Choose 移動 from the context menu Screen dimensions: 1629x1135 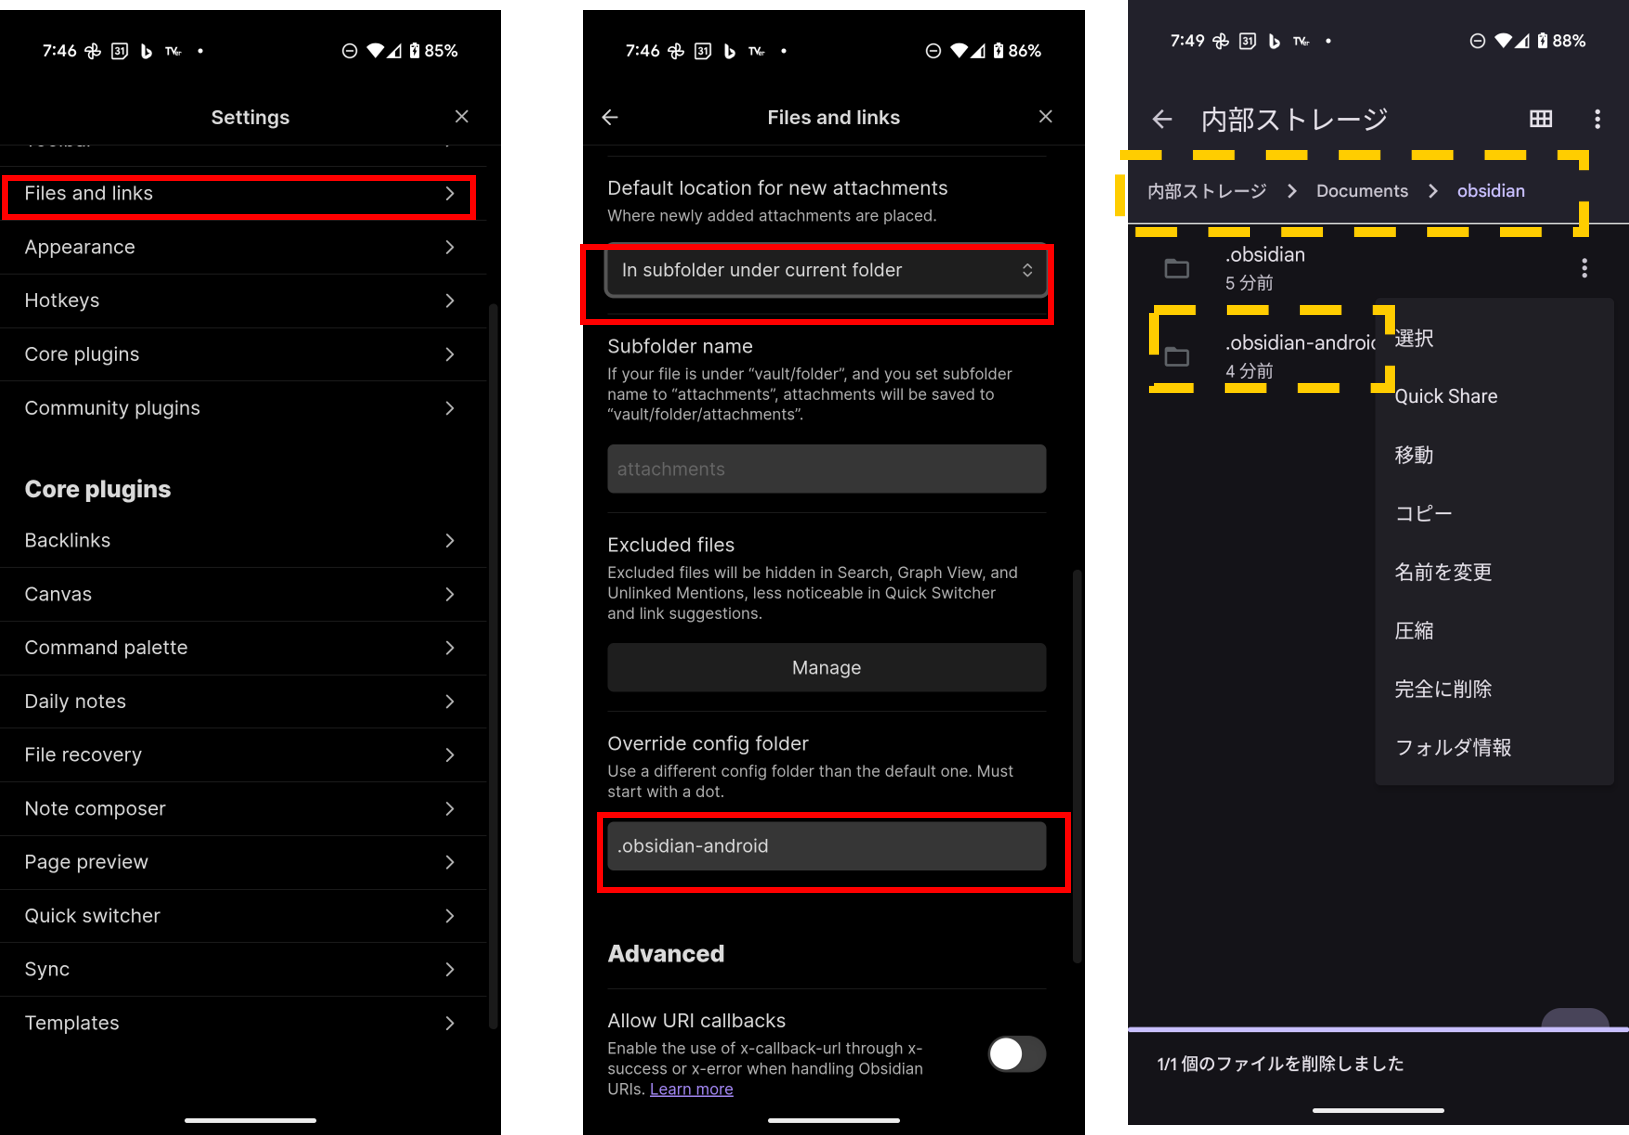click(1494, 455)
